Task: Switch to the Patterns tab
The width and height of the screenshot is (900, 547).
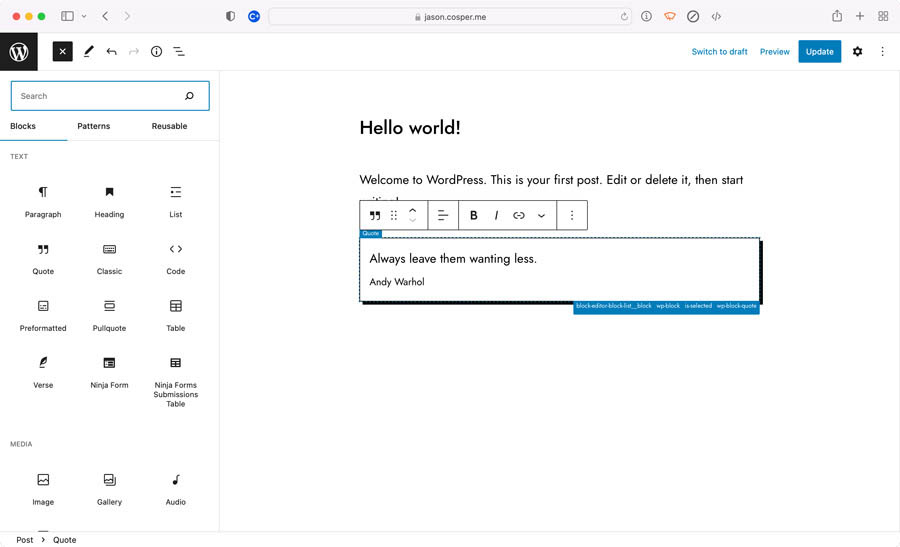Action: pos(94,126)
